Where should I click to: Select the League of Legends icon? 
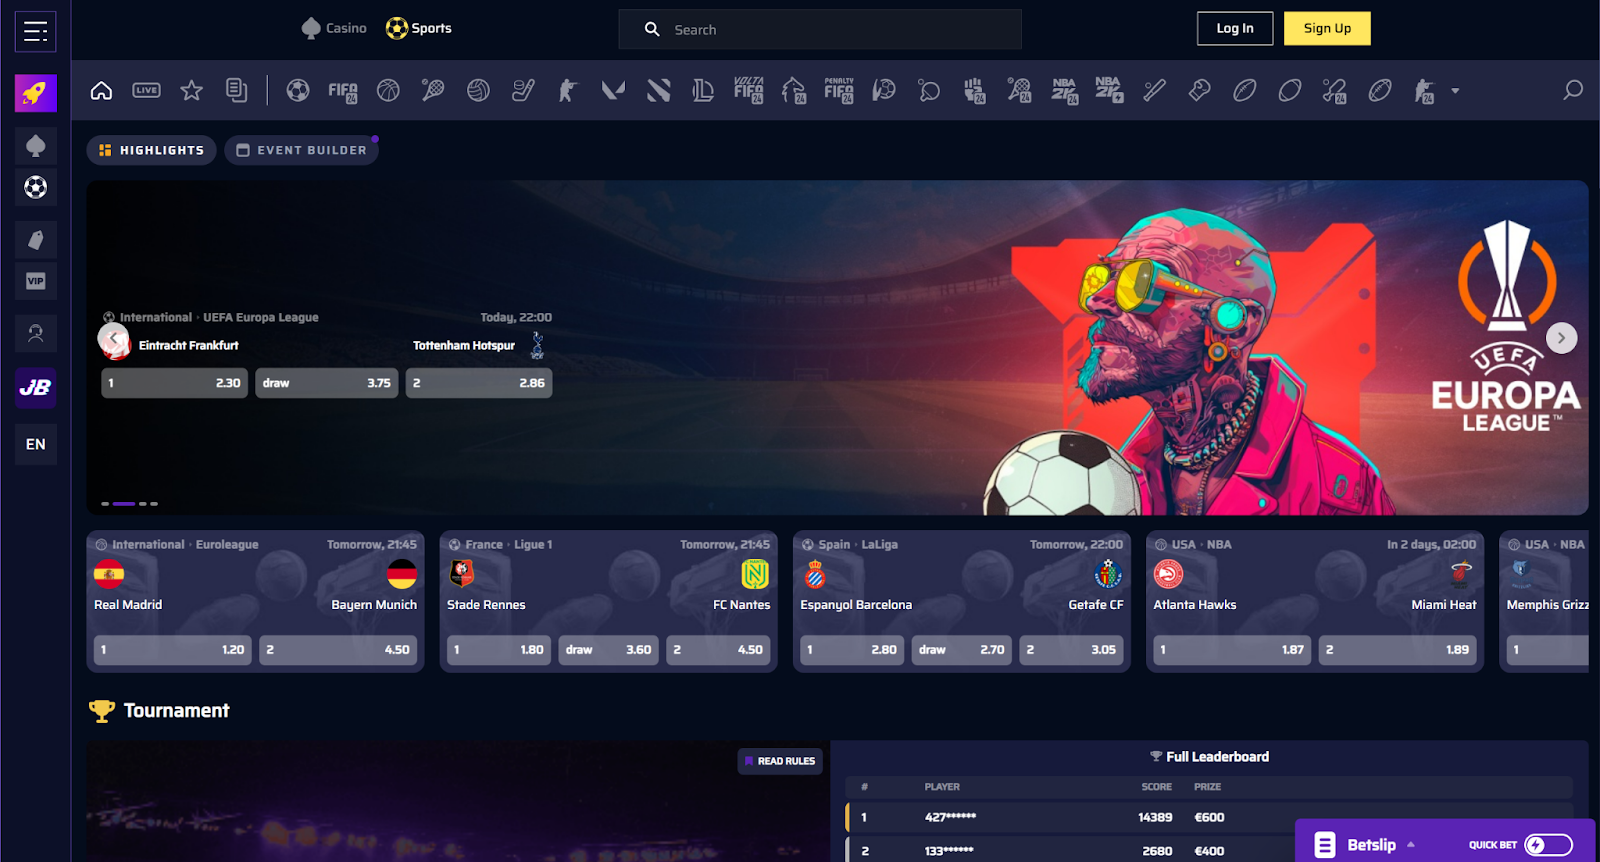pos(703,91)
